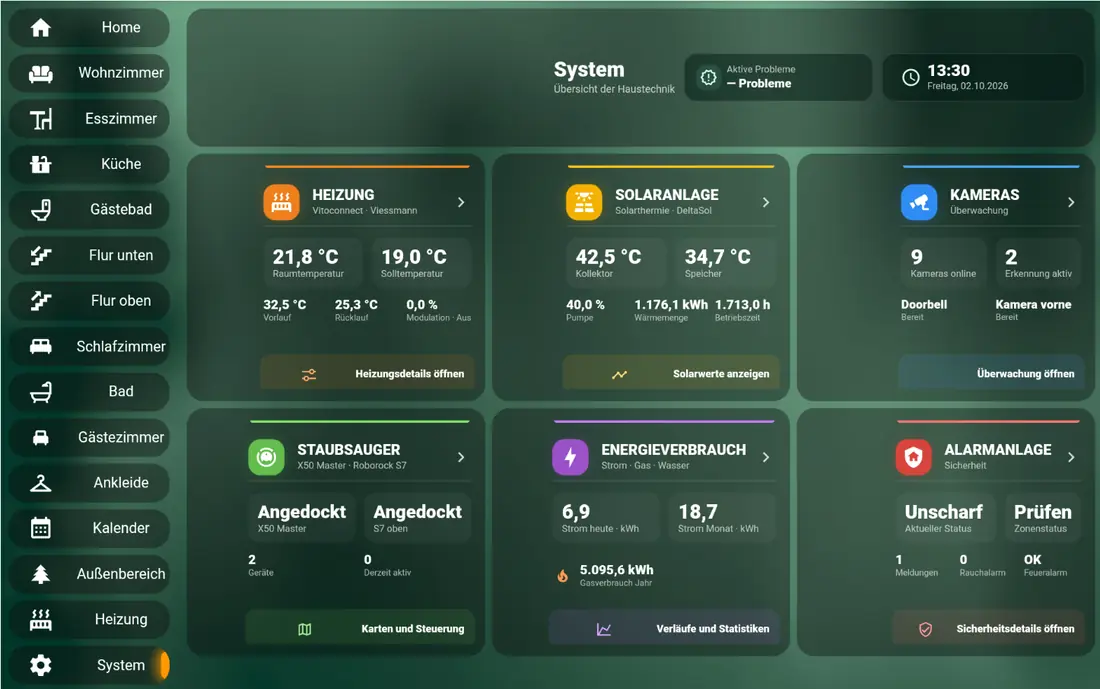The image size is (1100, 689).
Task: Click Sicherheitsdetails öffnen button
Action: 988,628
